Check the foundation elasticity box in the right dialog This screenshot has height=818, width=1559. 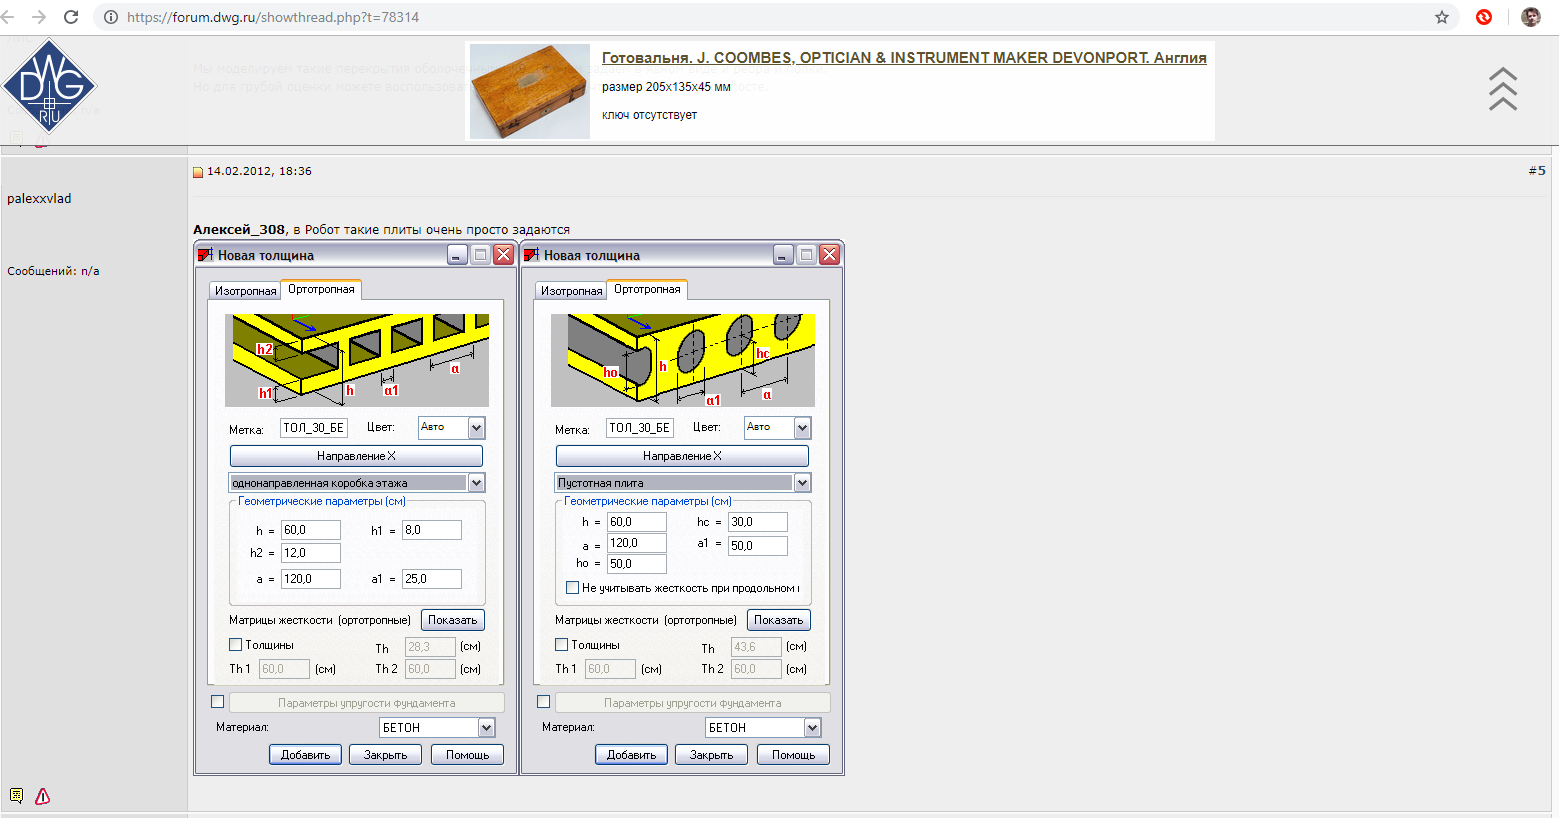point(544,702)
